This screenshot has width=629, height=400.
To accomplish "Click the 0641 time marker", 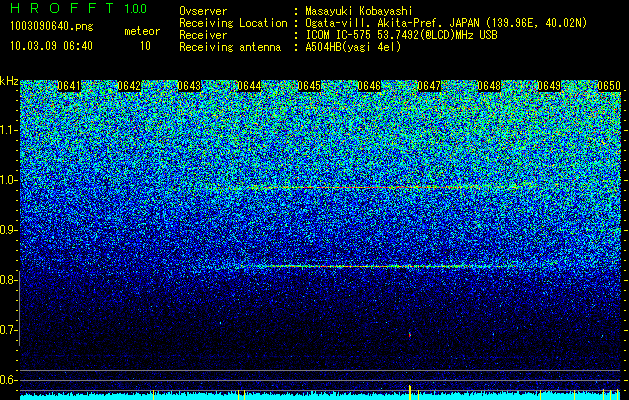I will [69, 86].
